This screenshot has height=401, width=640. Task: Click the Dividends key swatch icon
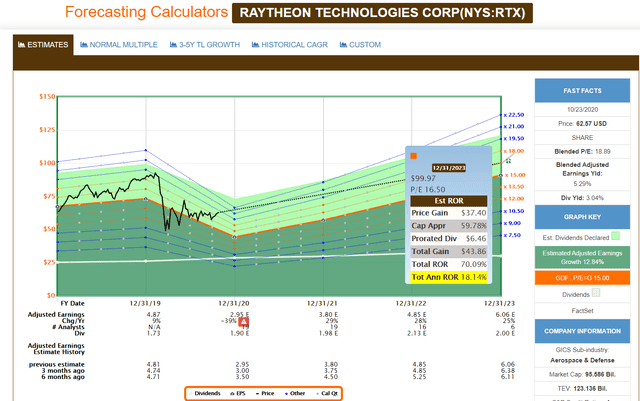pyautogui.click(x=596, y=293)
